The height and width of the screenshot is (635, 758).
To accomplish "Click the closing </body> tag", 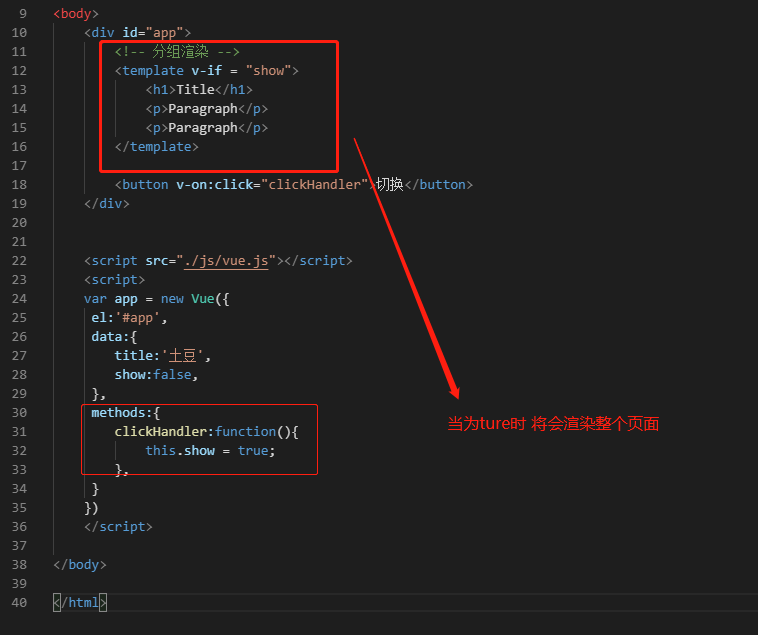I will click(x=80, y=564).
